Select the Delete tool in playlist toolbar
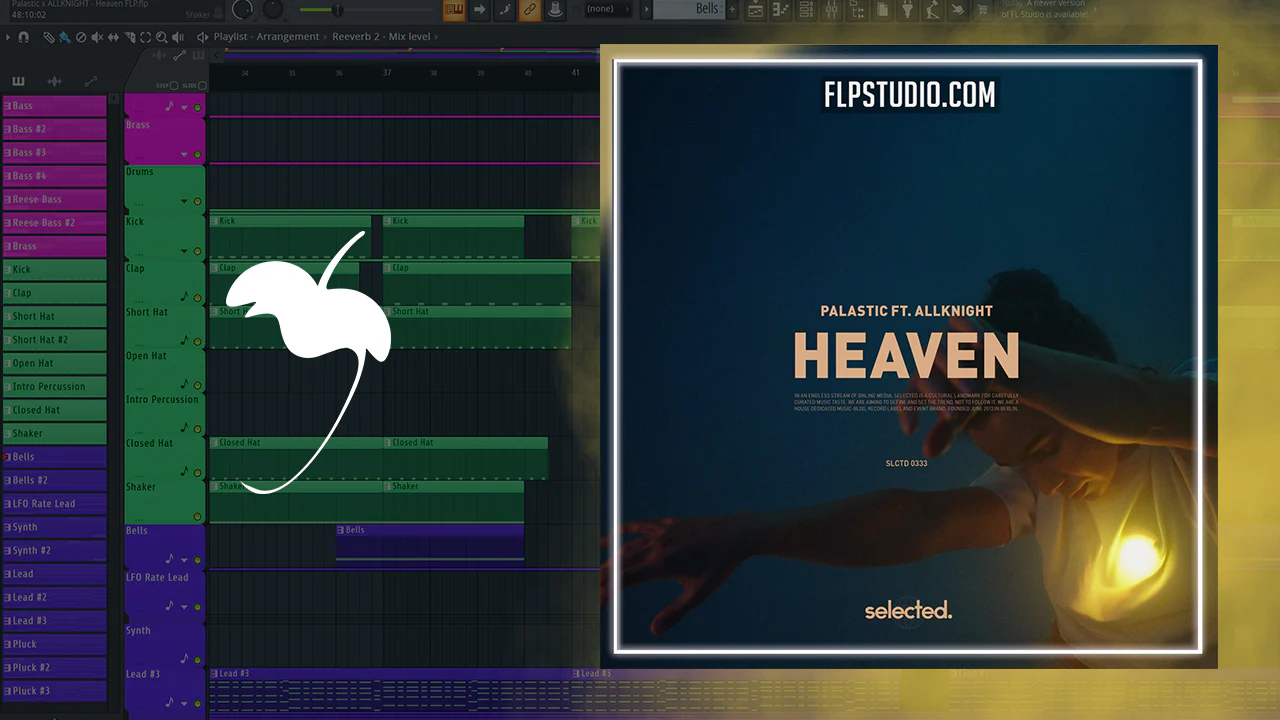The height and width of the screenshot is (720, 1280). 80,37
